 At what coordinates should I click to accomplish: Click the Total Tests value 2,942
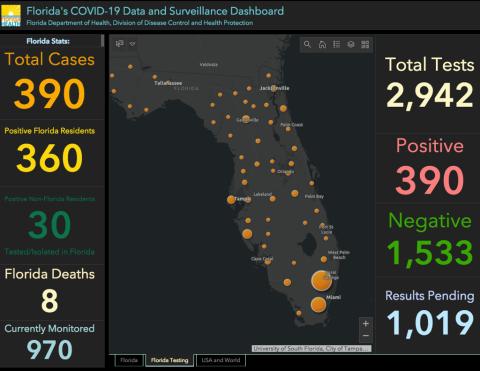pos(430,96)
